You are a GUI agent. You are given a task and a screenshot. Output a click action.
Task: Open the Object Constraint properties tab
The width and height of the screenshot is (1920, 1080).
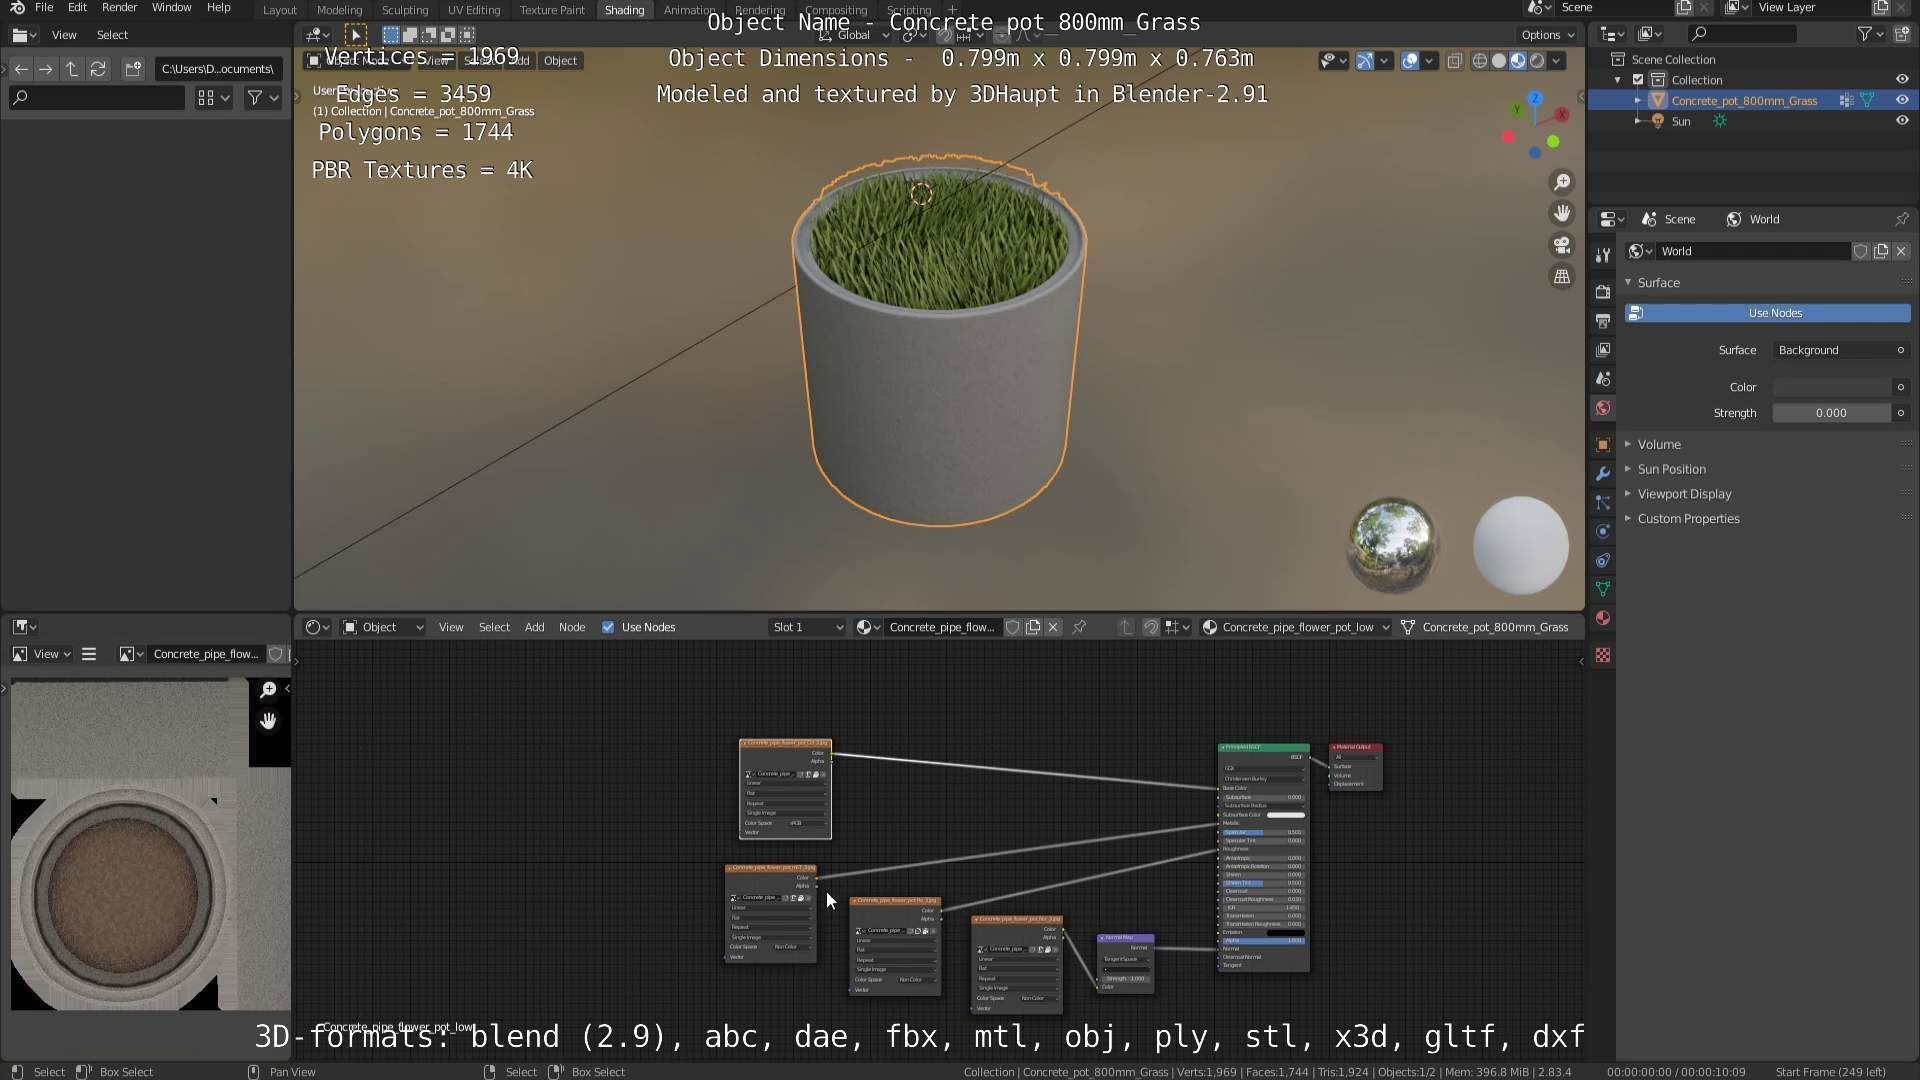tap(1603, 560)
